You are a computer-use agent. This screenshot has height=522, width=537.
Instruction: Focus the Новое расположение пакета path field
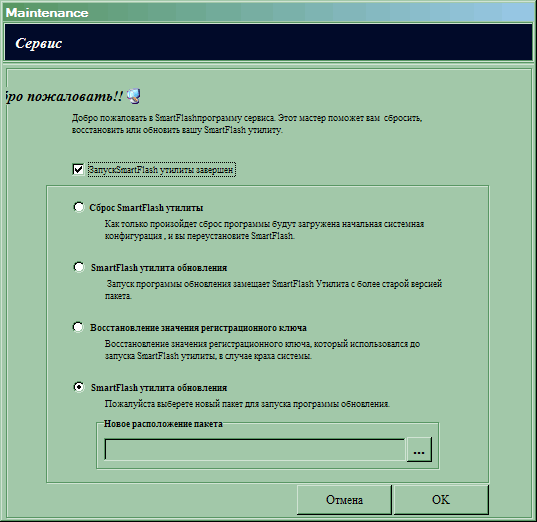(x=255, y=449)
